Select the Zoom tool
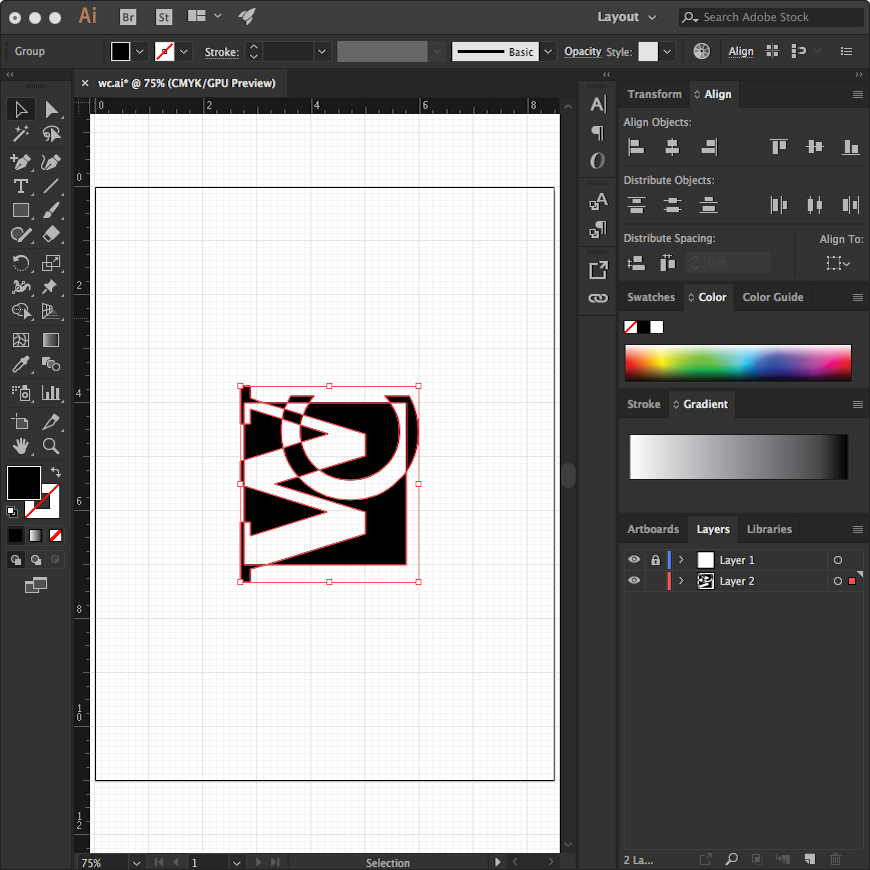This screenshot has width=870, height=870. coord(51,446)
